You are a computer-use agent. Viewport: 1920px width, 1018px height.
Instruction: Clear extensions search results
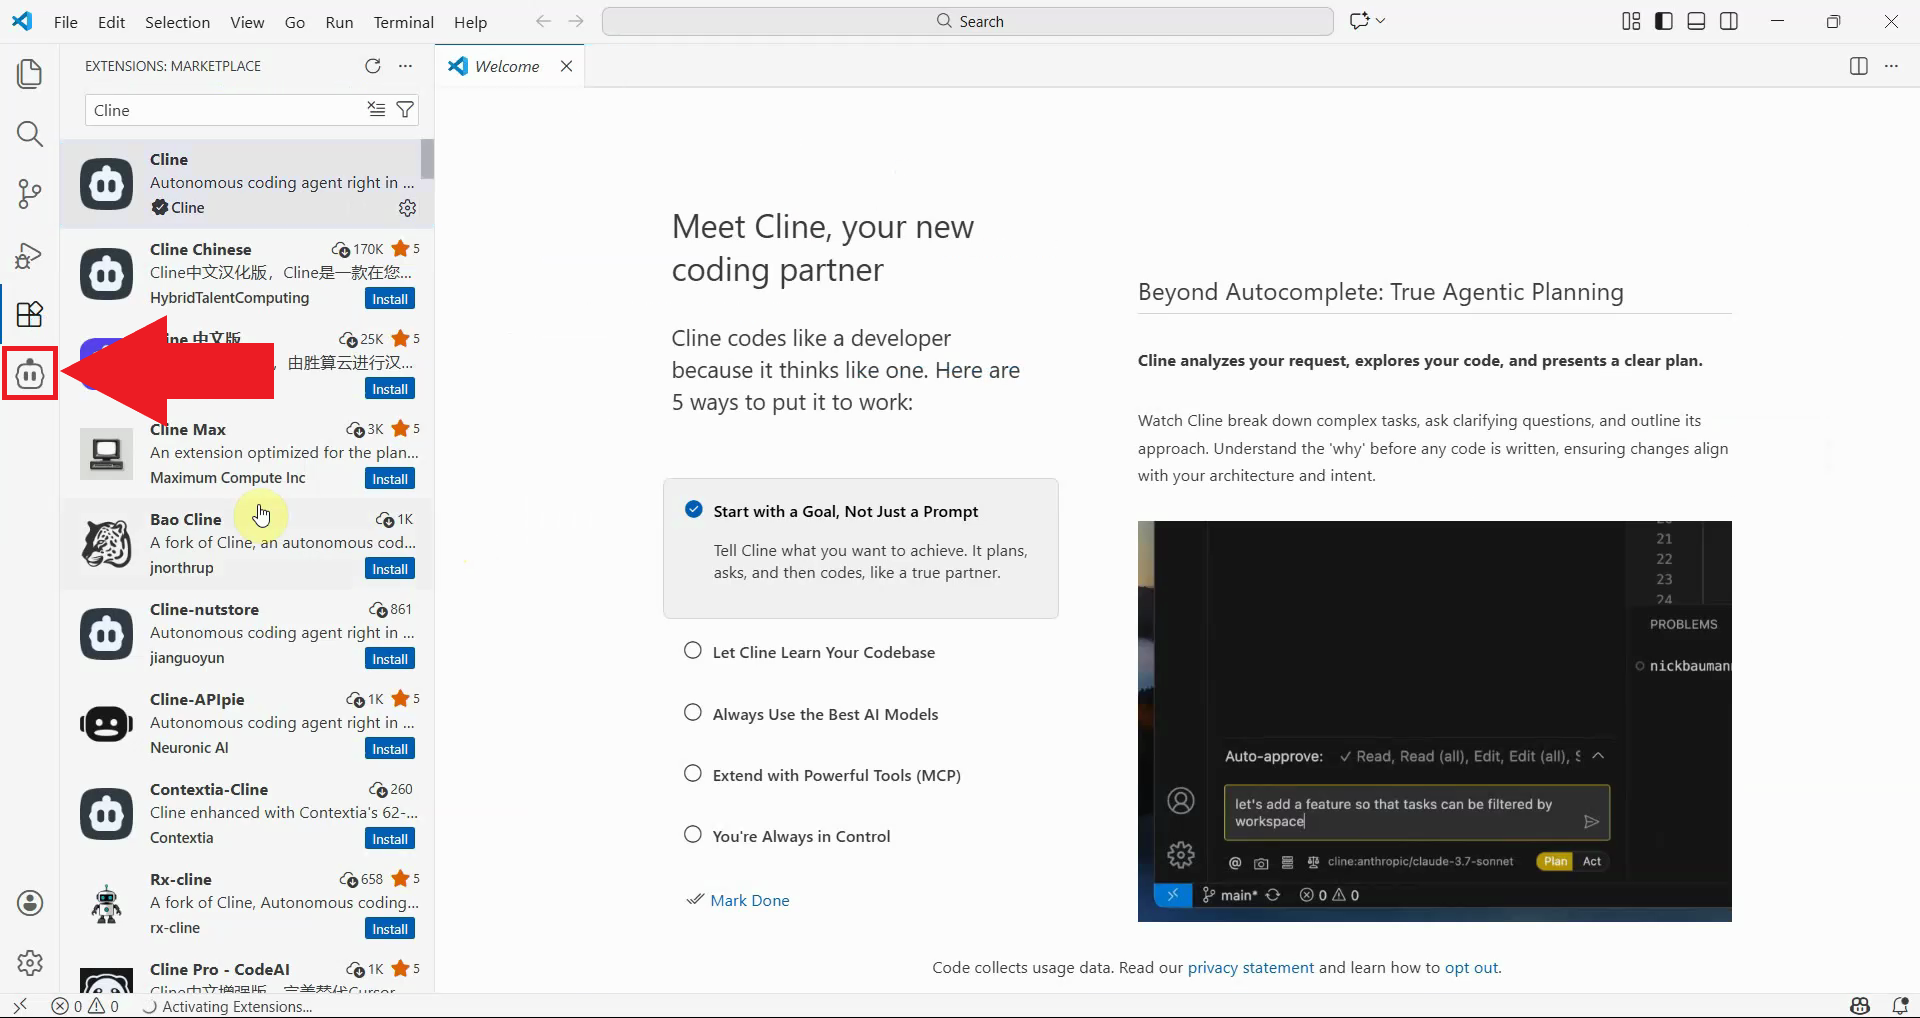point(376,110)
